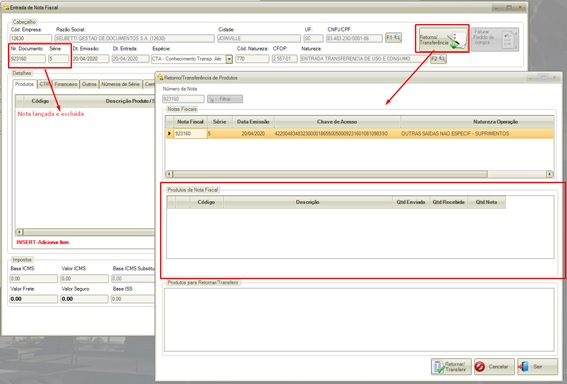
Task: Open the Espécie dropdown arrow
Action: tap(229, 59)
